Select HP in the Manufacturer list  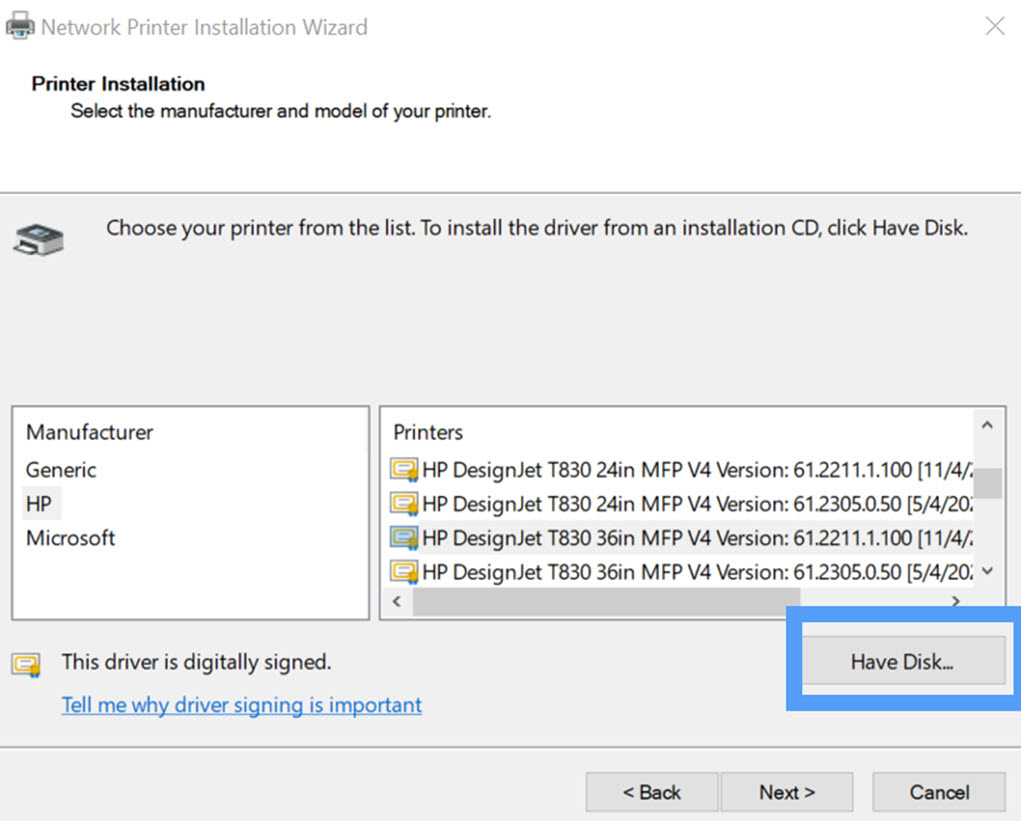40,504
